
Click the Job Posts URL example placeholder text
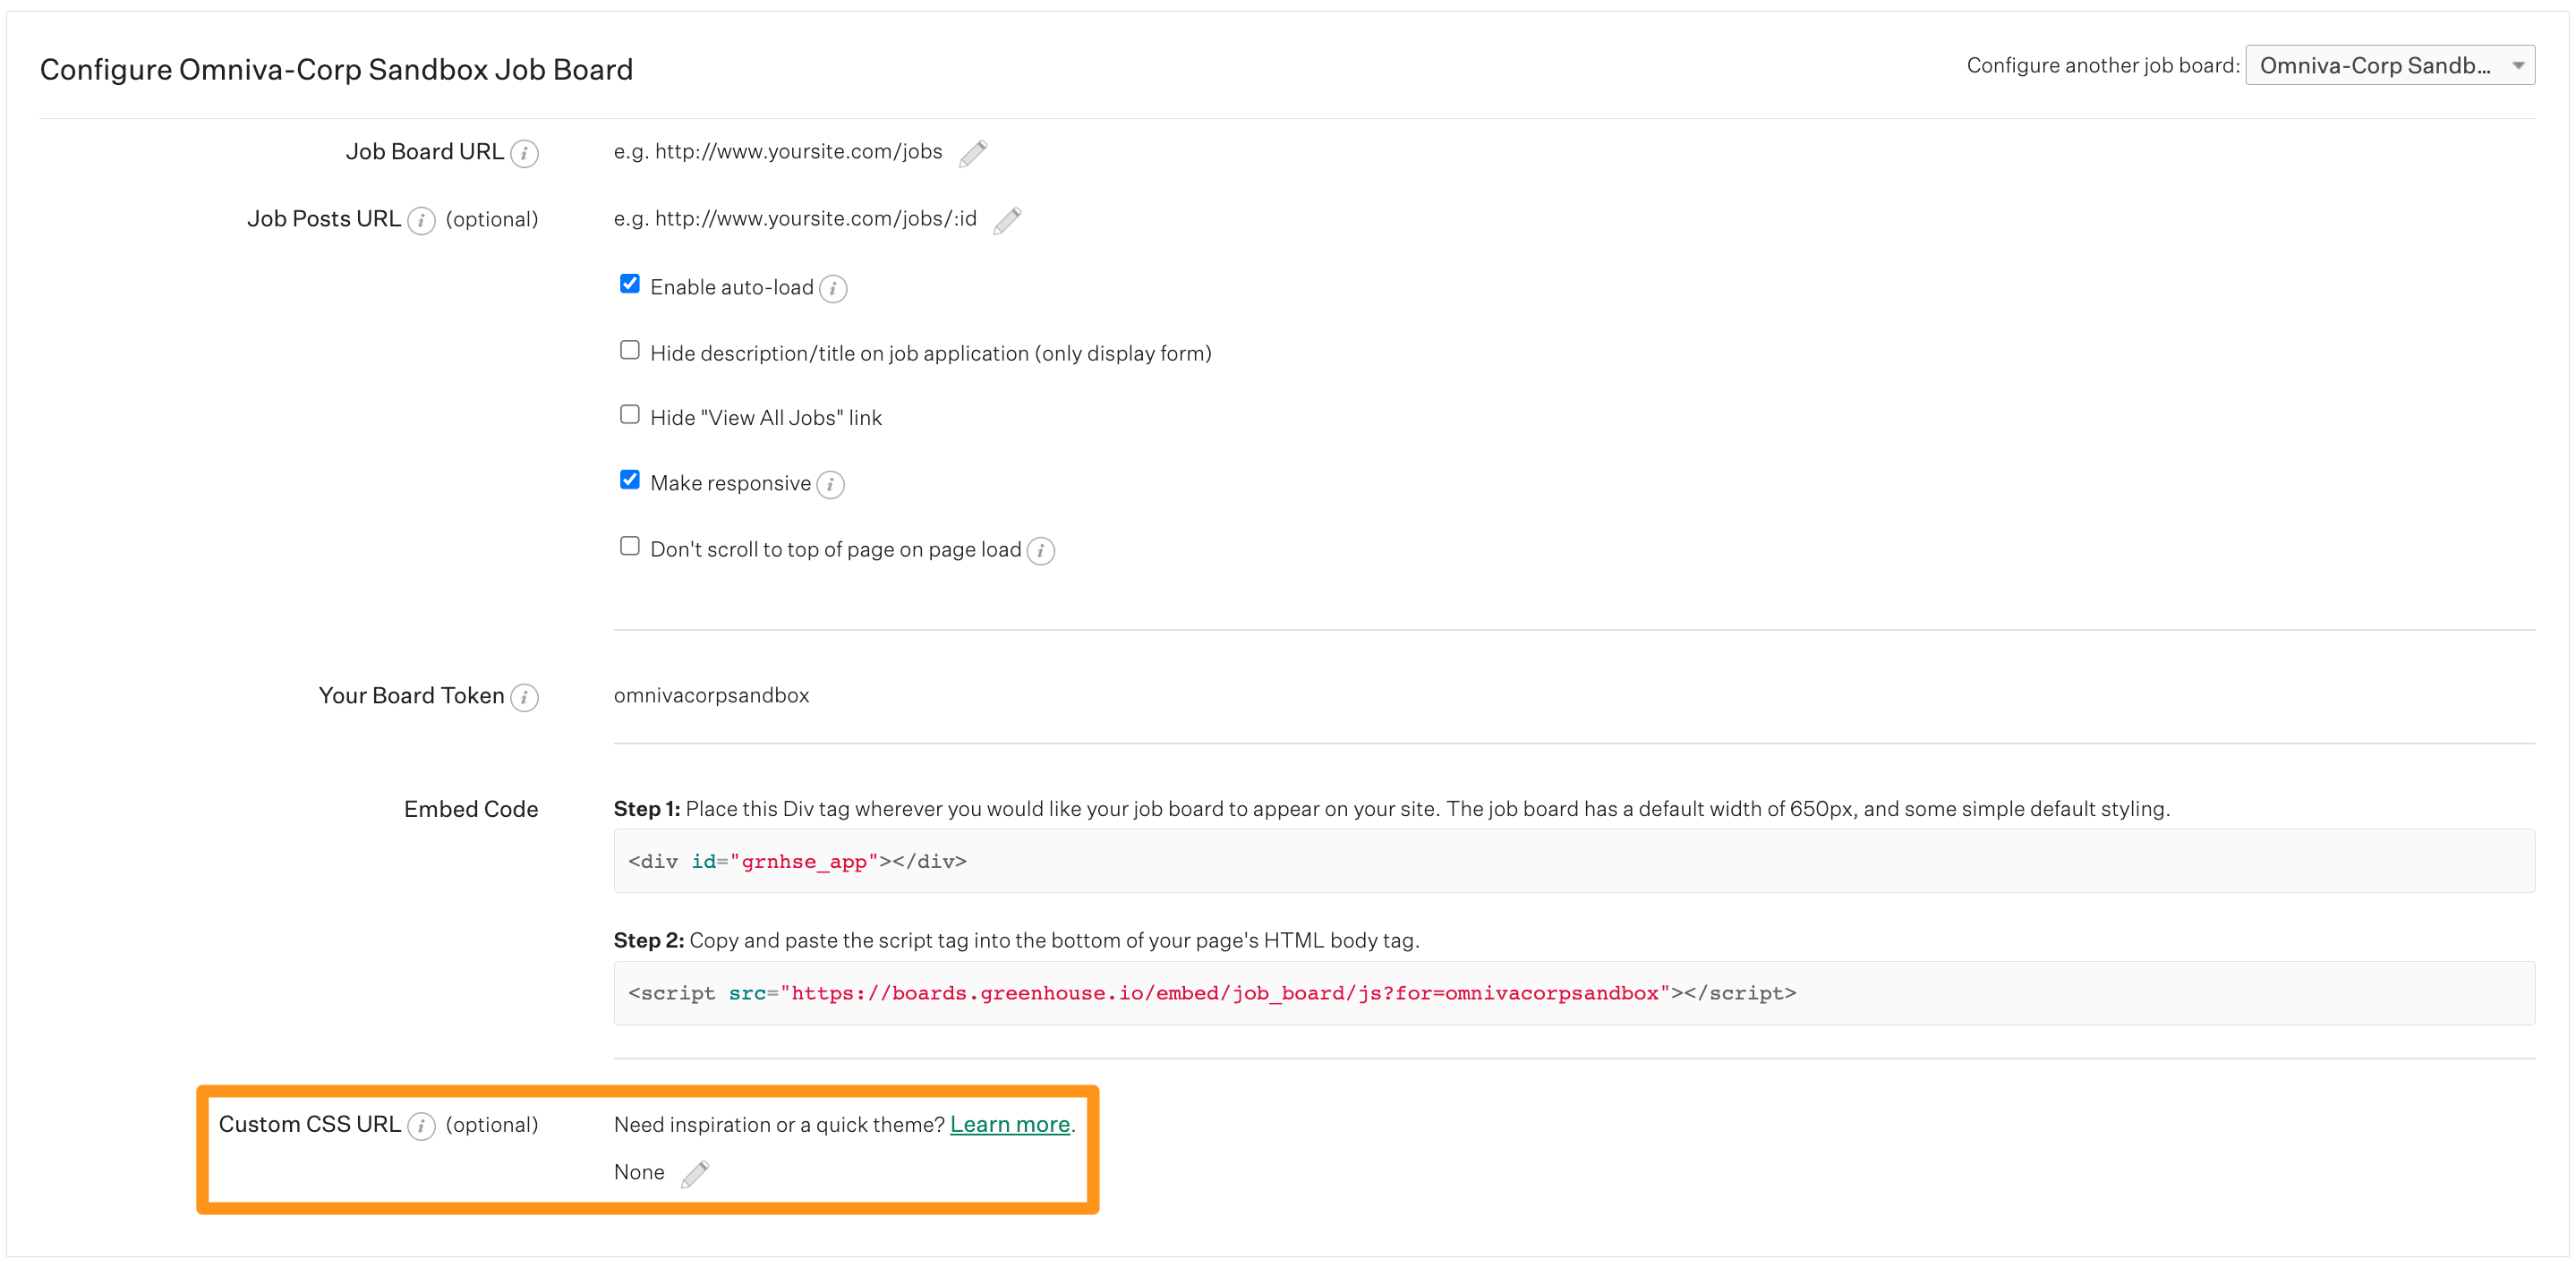pyautogui.click(x=795, y=218)
